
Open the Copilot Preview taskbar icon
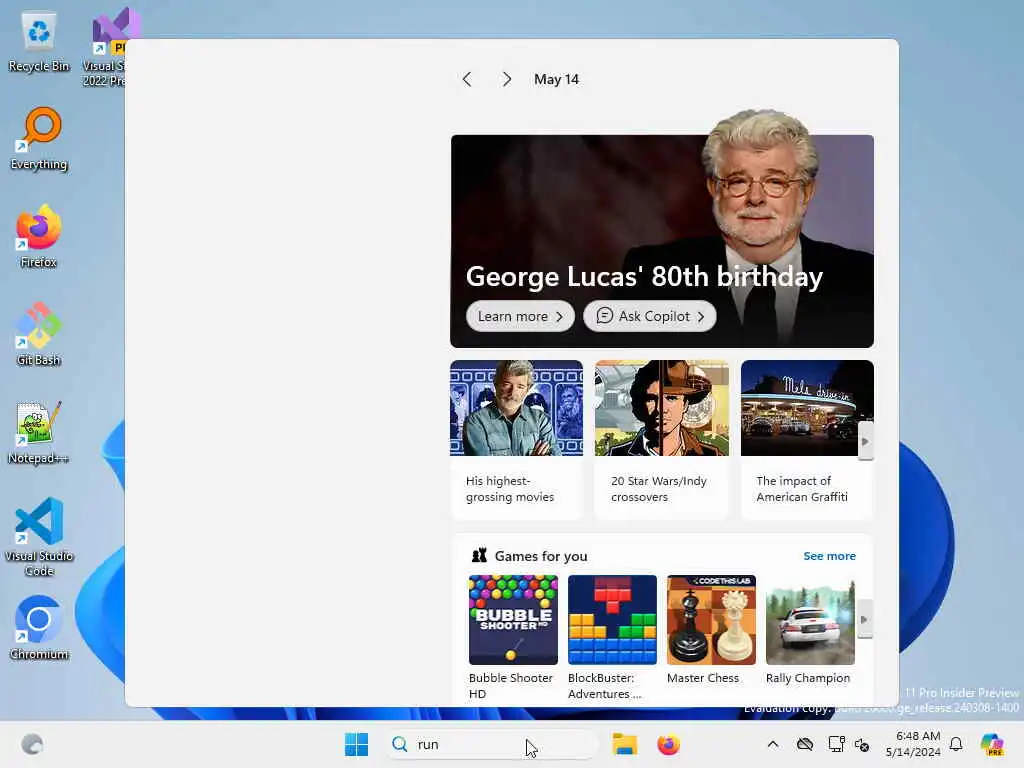[992, 744]
